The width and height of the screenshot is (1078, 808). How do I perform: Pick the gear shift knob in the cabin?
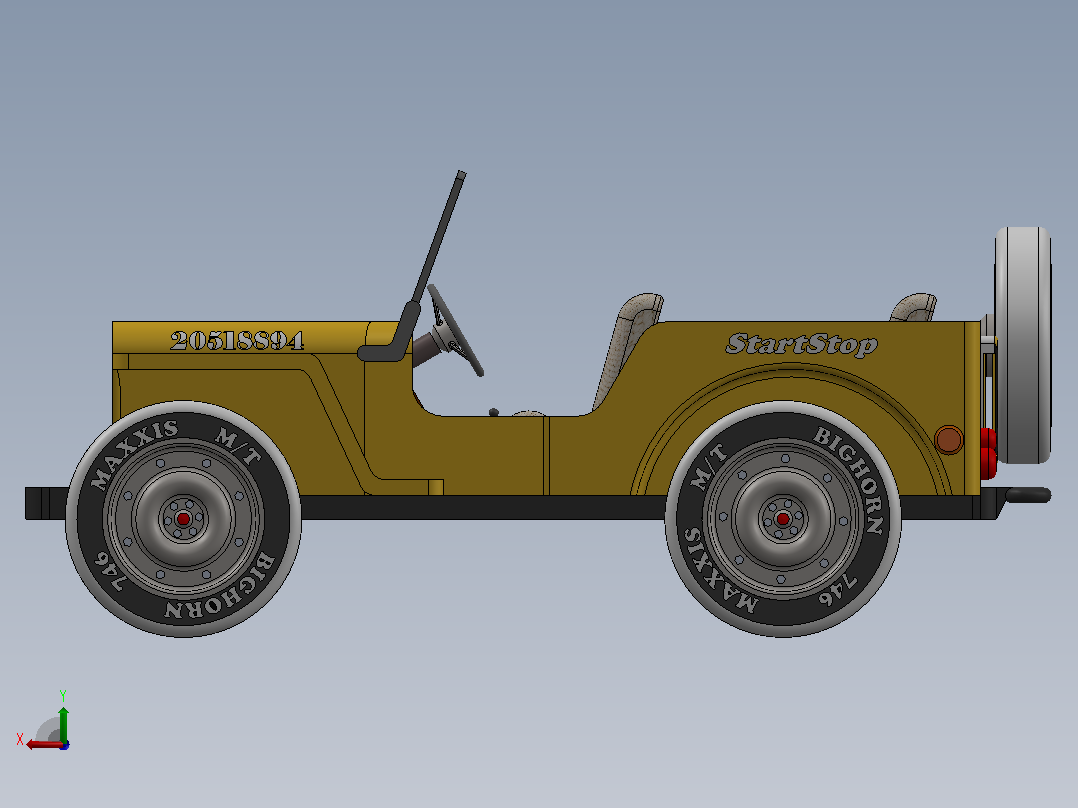coord(494,413)
